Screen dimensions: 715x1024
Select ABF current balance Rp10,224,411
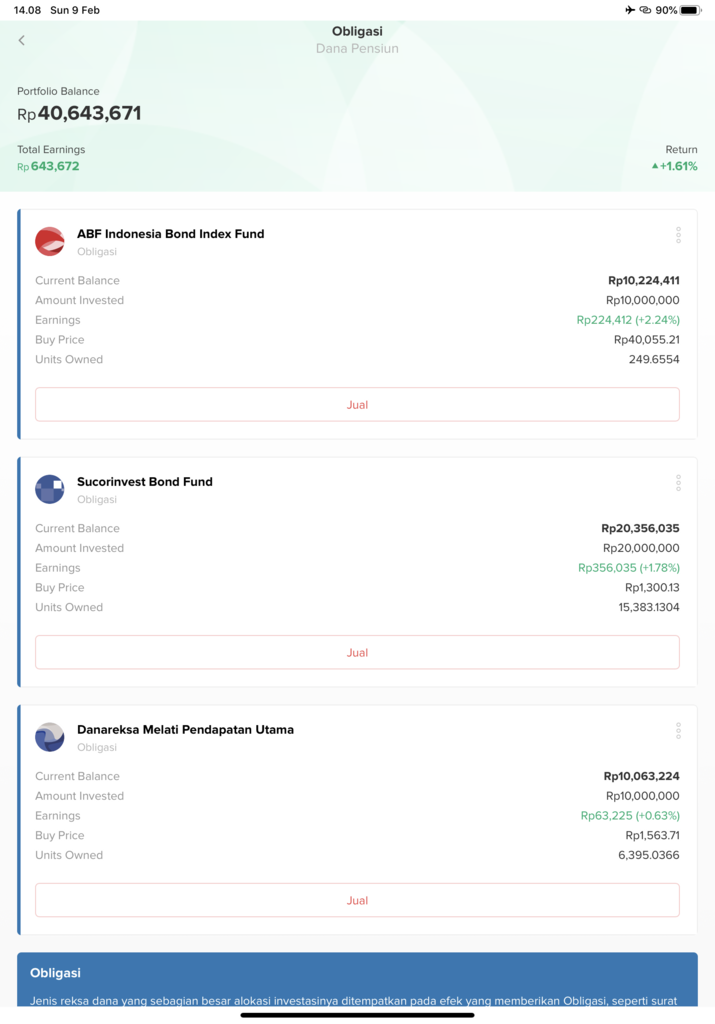click(x=644, y=280)
